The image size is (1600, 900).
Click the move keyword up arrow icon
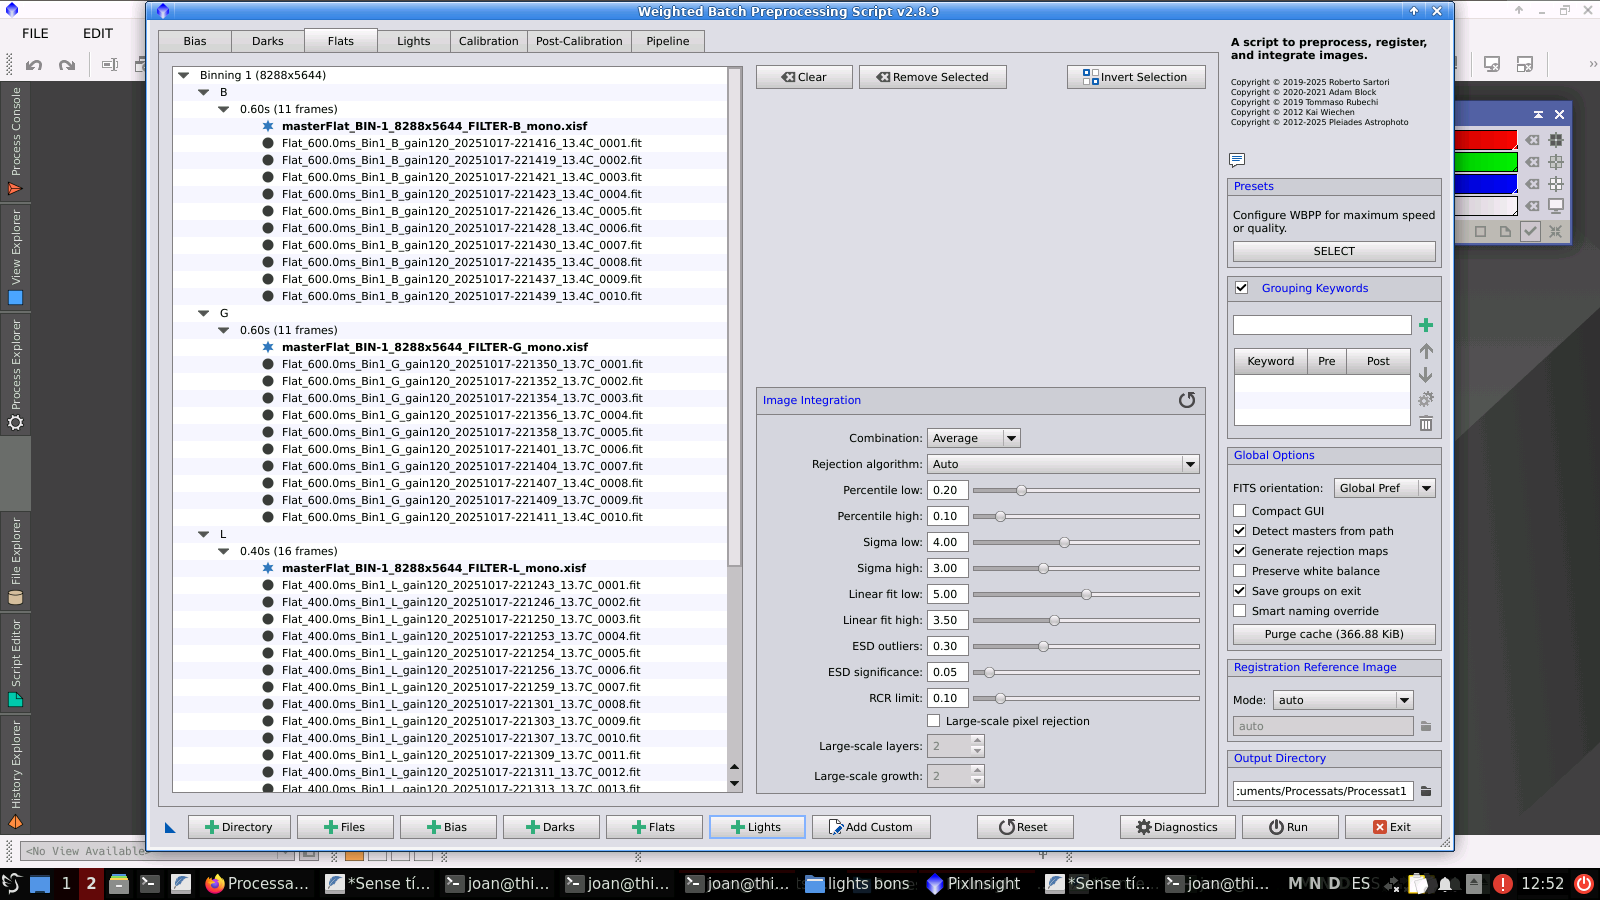(x=1426, y=351)
